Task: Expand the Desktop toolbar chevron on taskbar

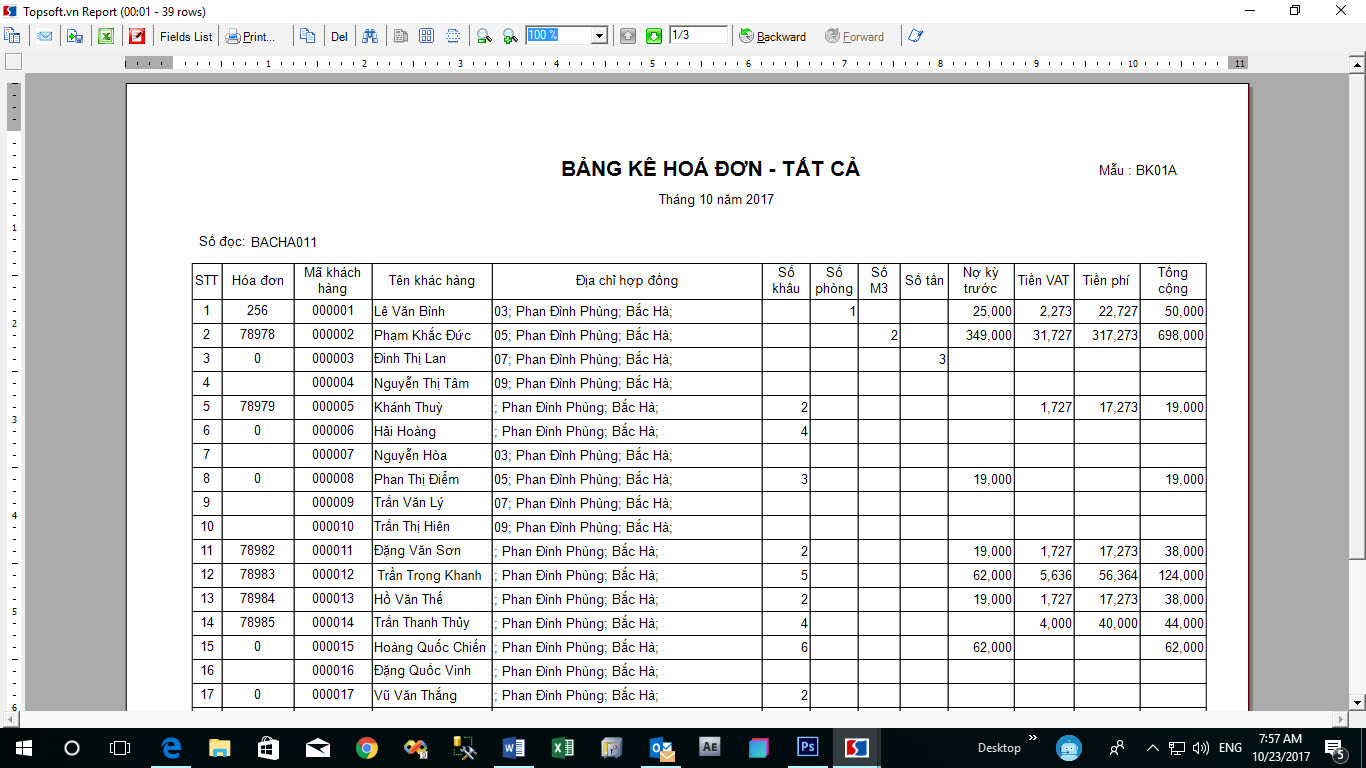Action: click(x=1033, y=739)
